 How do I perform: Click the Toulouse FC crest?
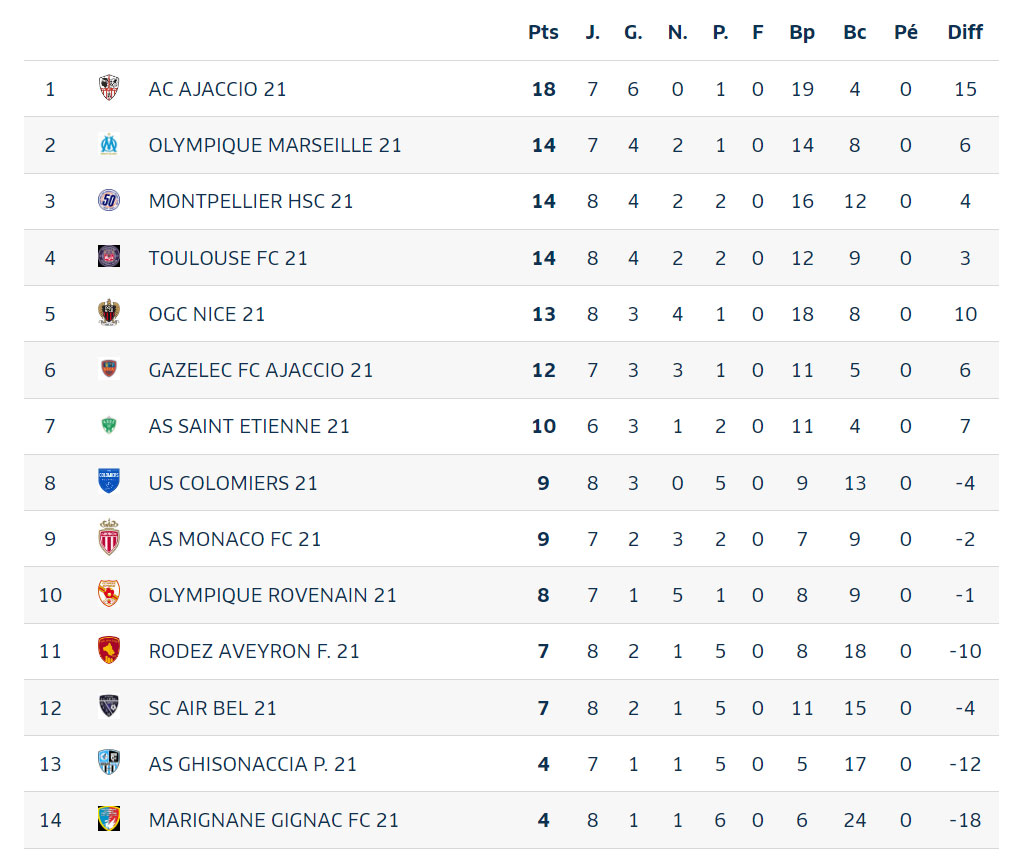click(109, 257)
